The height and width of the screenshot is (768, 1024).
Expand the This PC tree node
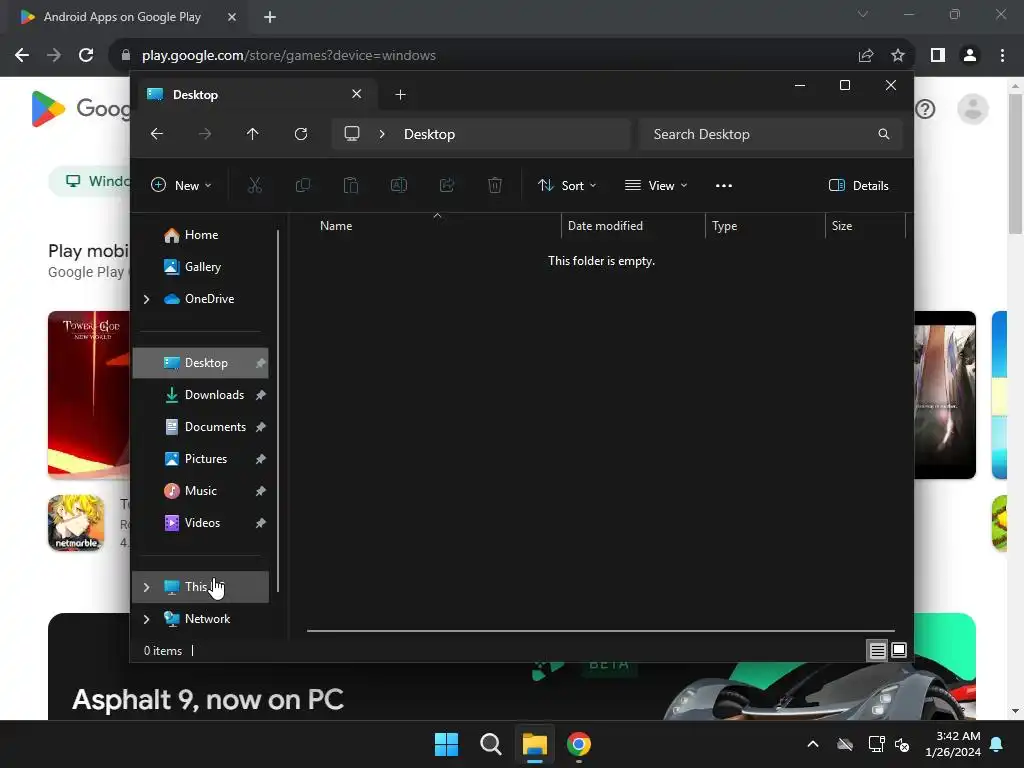point(146,587)
